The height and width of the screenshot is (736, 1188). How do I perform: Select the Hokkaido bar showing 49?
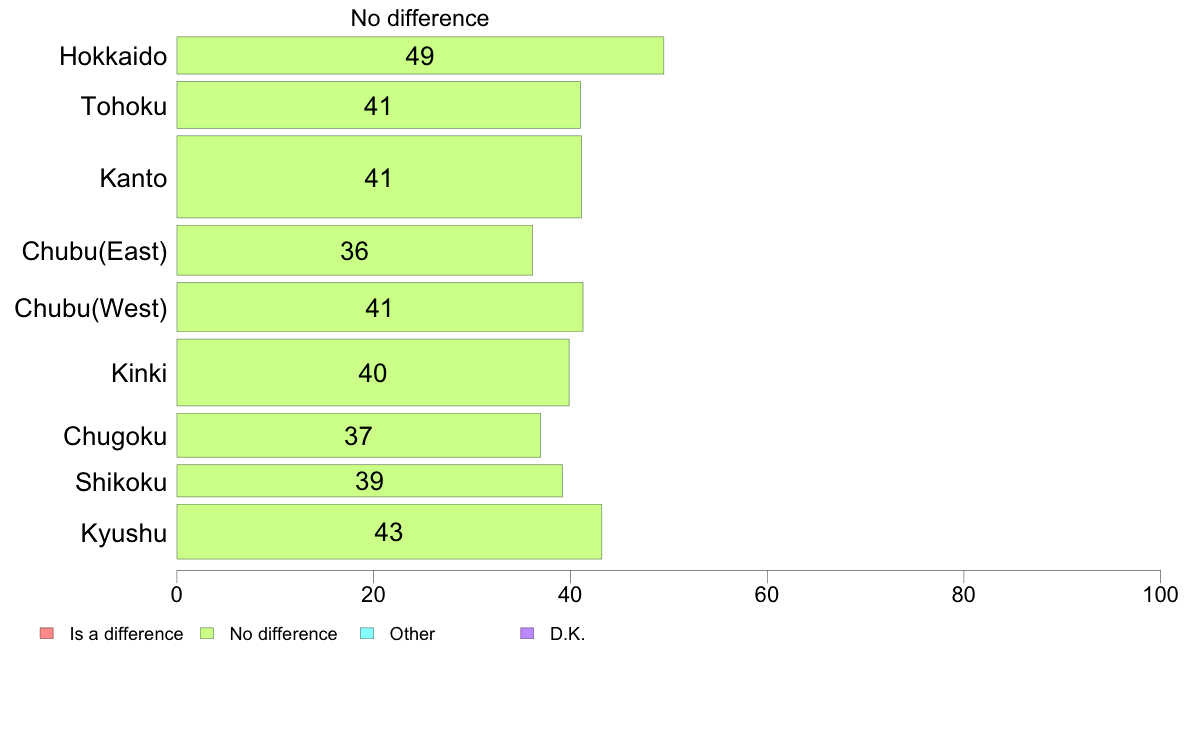click(x=420, y=55)
